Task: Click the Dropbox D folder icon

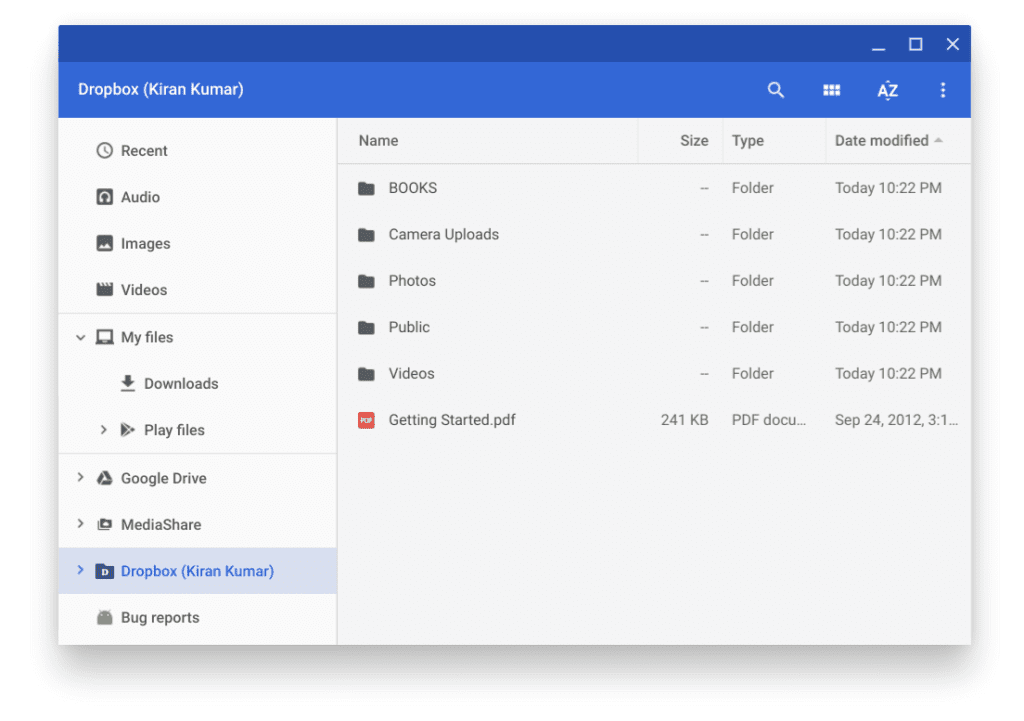Action: (x=104, y=571)
